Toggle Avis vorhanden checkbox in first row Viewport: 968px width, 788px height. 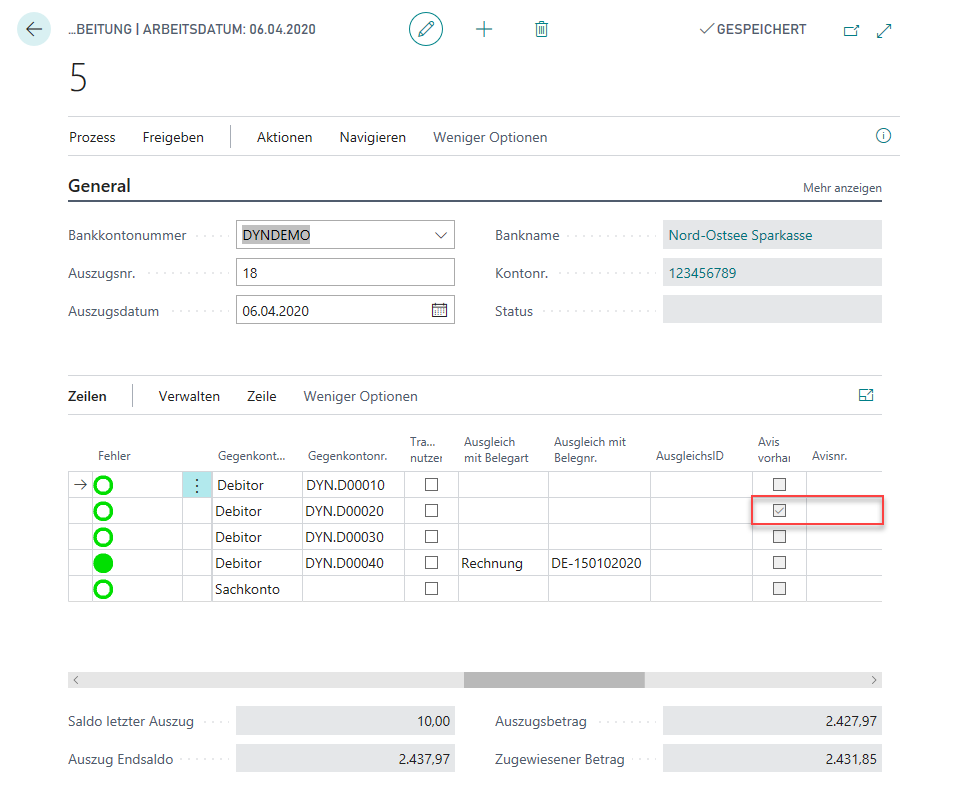(x=779, y=484)
